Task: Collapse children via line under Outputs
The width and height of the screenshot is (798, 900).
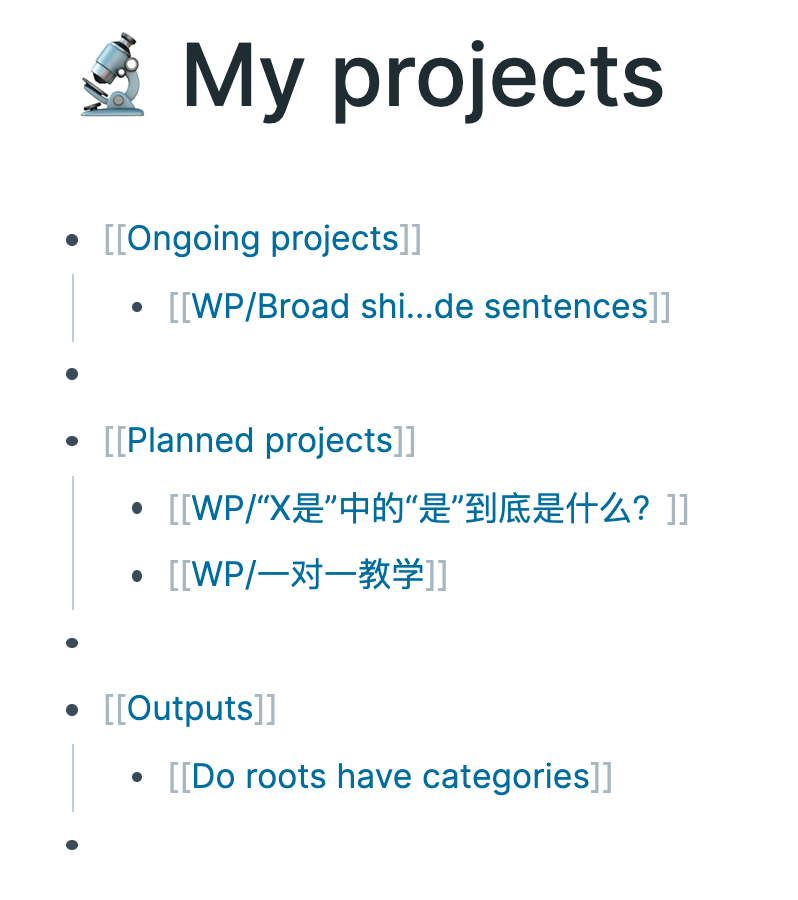Action: pos(73,778)
